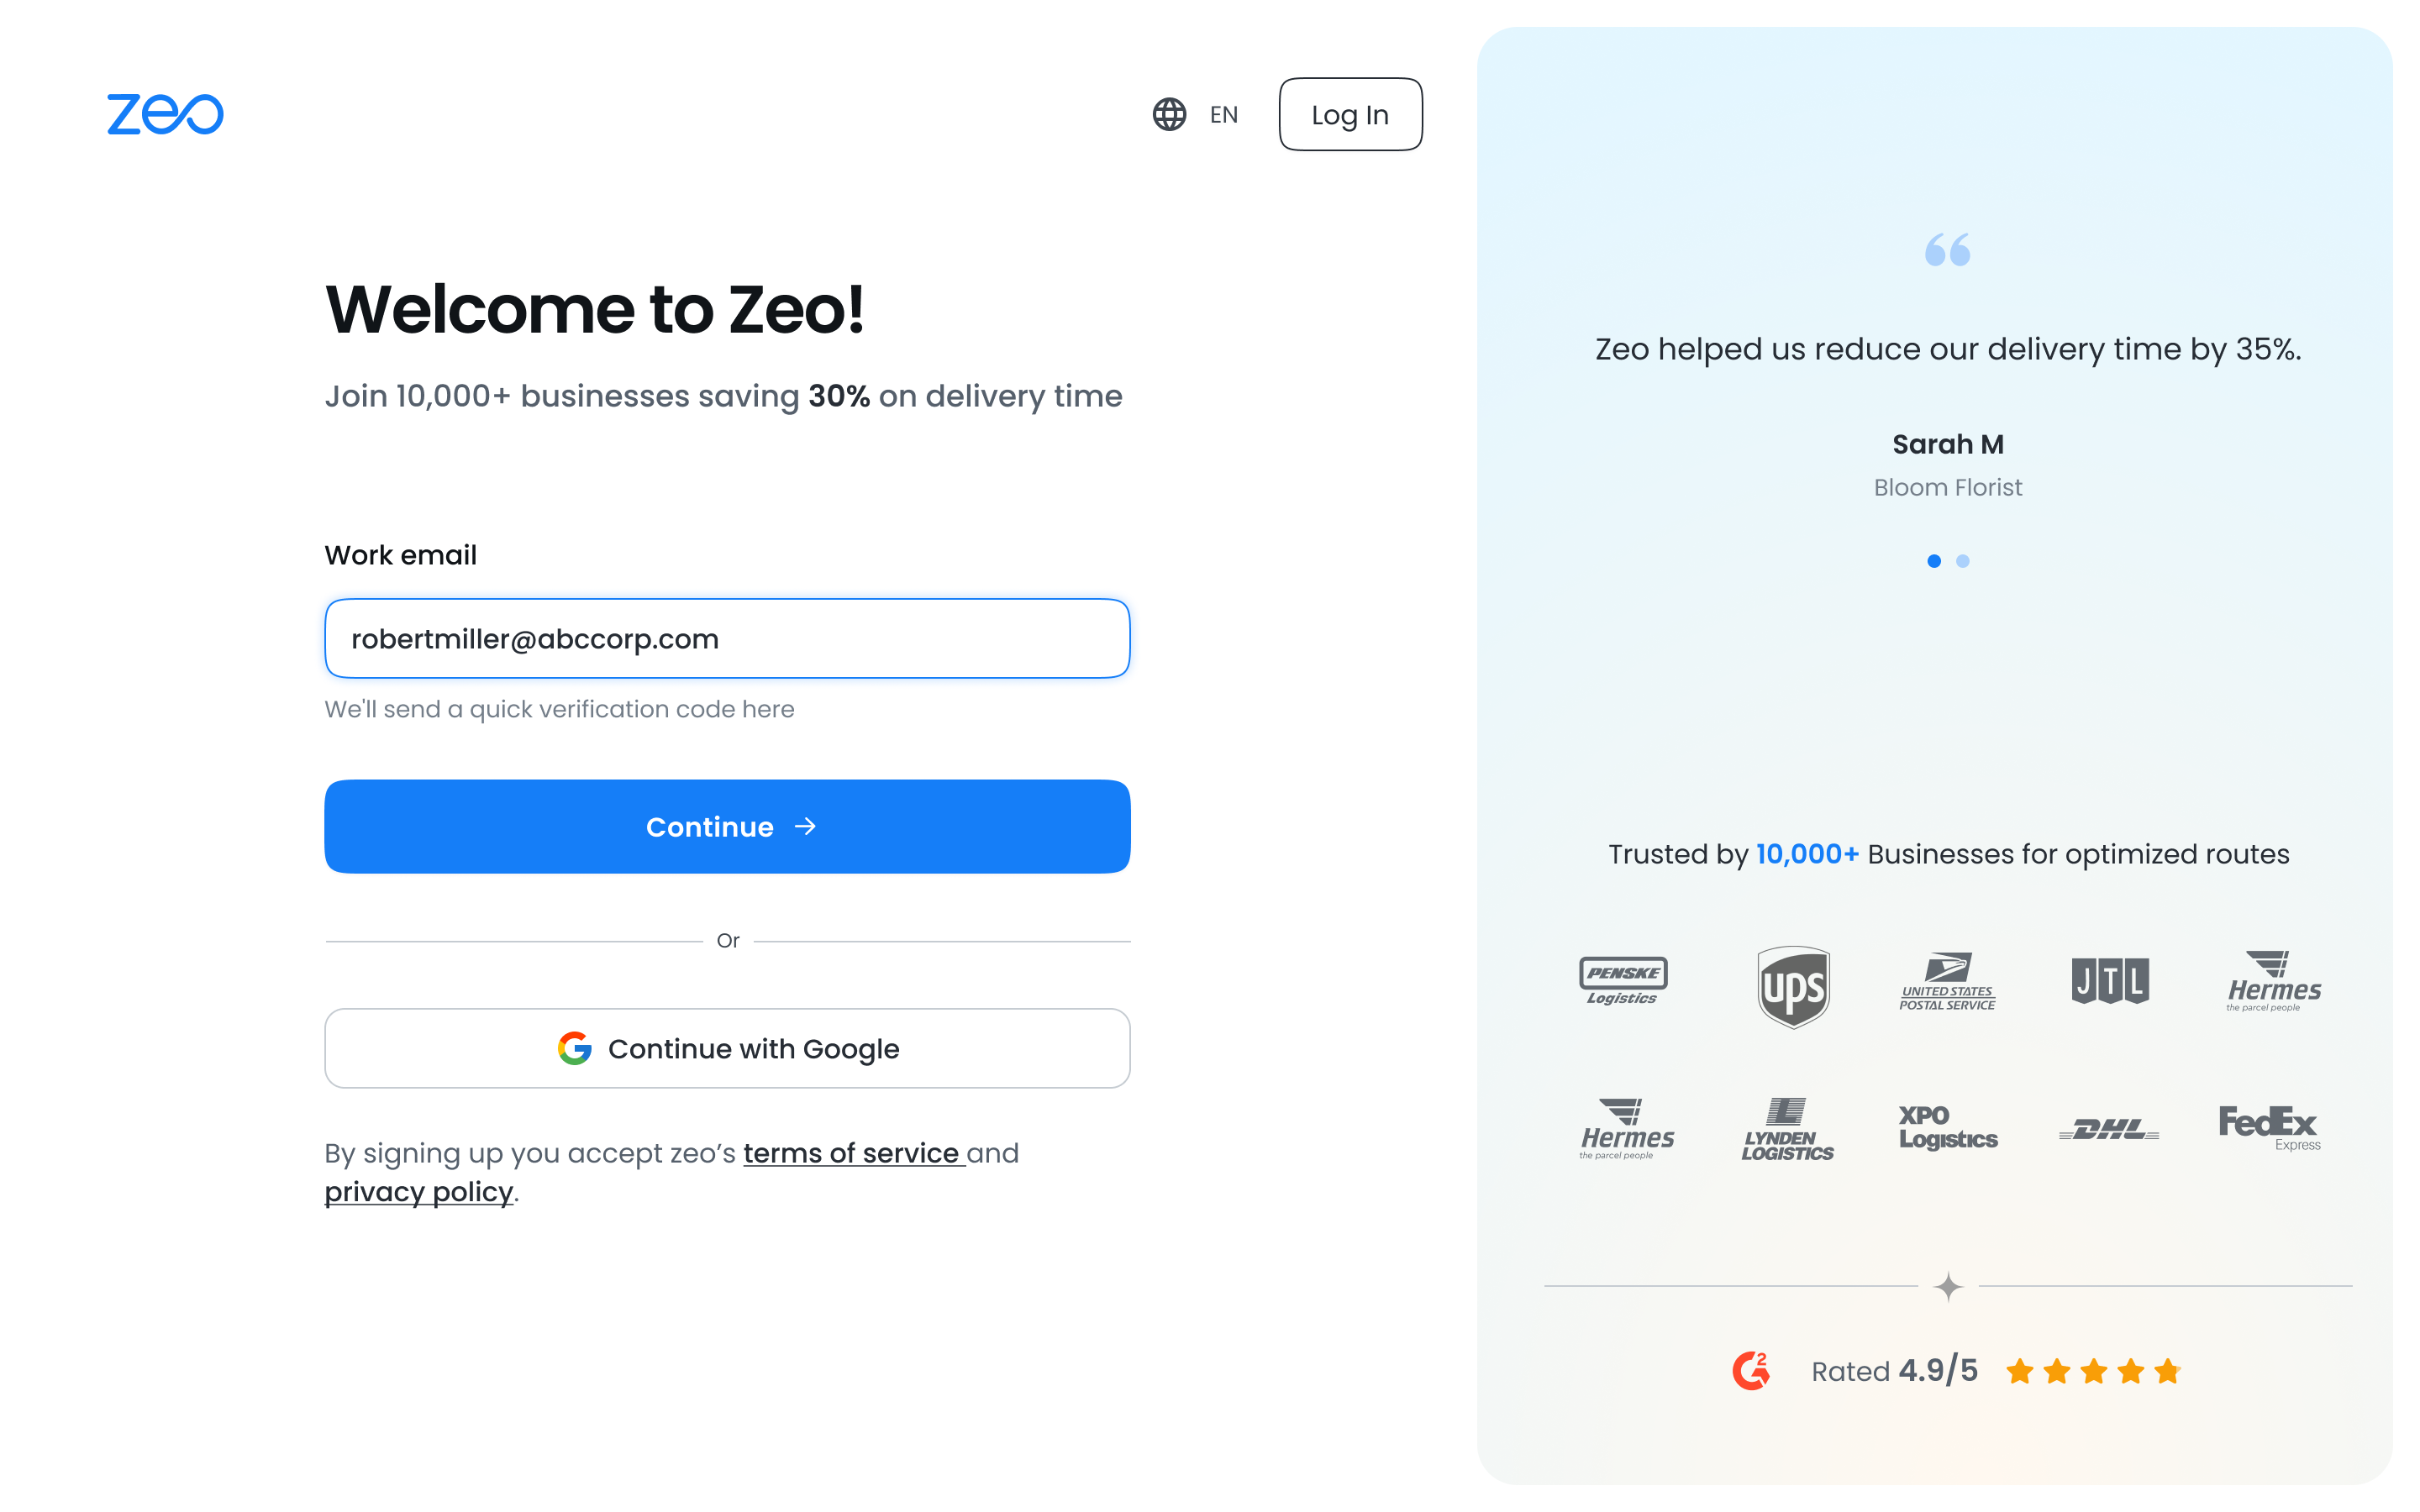Sign up via Continue with Google
Viewport: 2420px width, 1512px height.
[727, 1048]
